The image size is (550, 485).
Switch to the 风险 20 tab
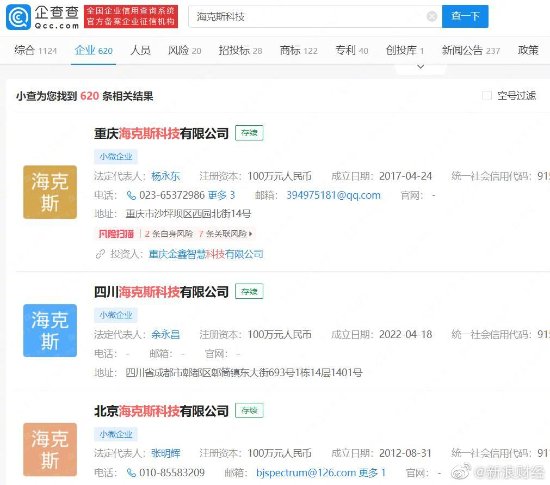tap(185, 50)
